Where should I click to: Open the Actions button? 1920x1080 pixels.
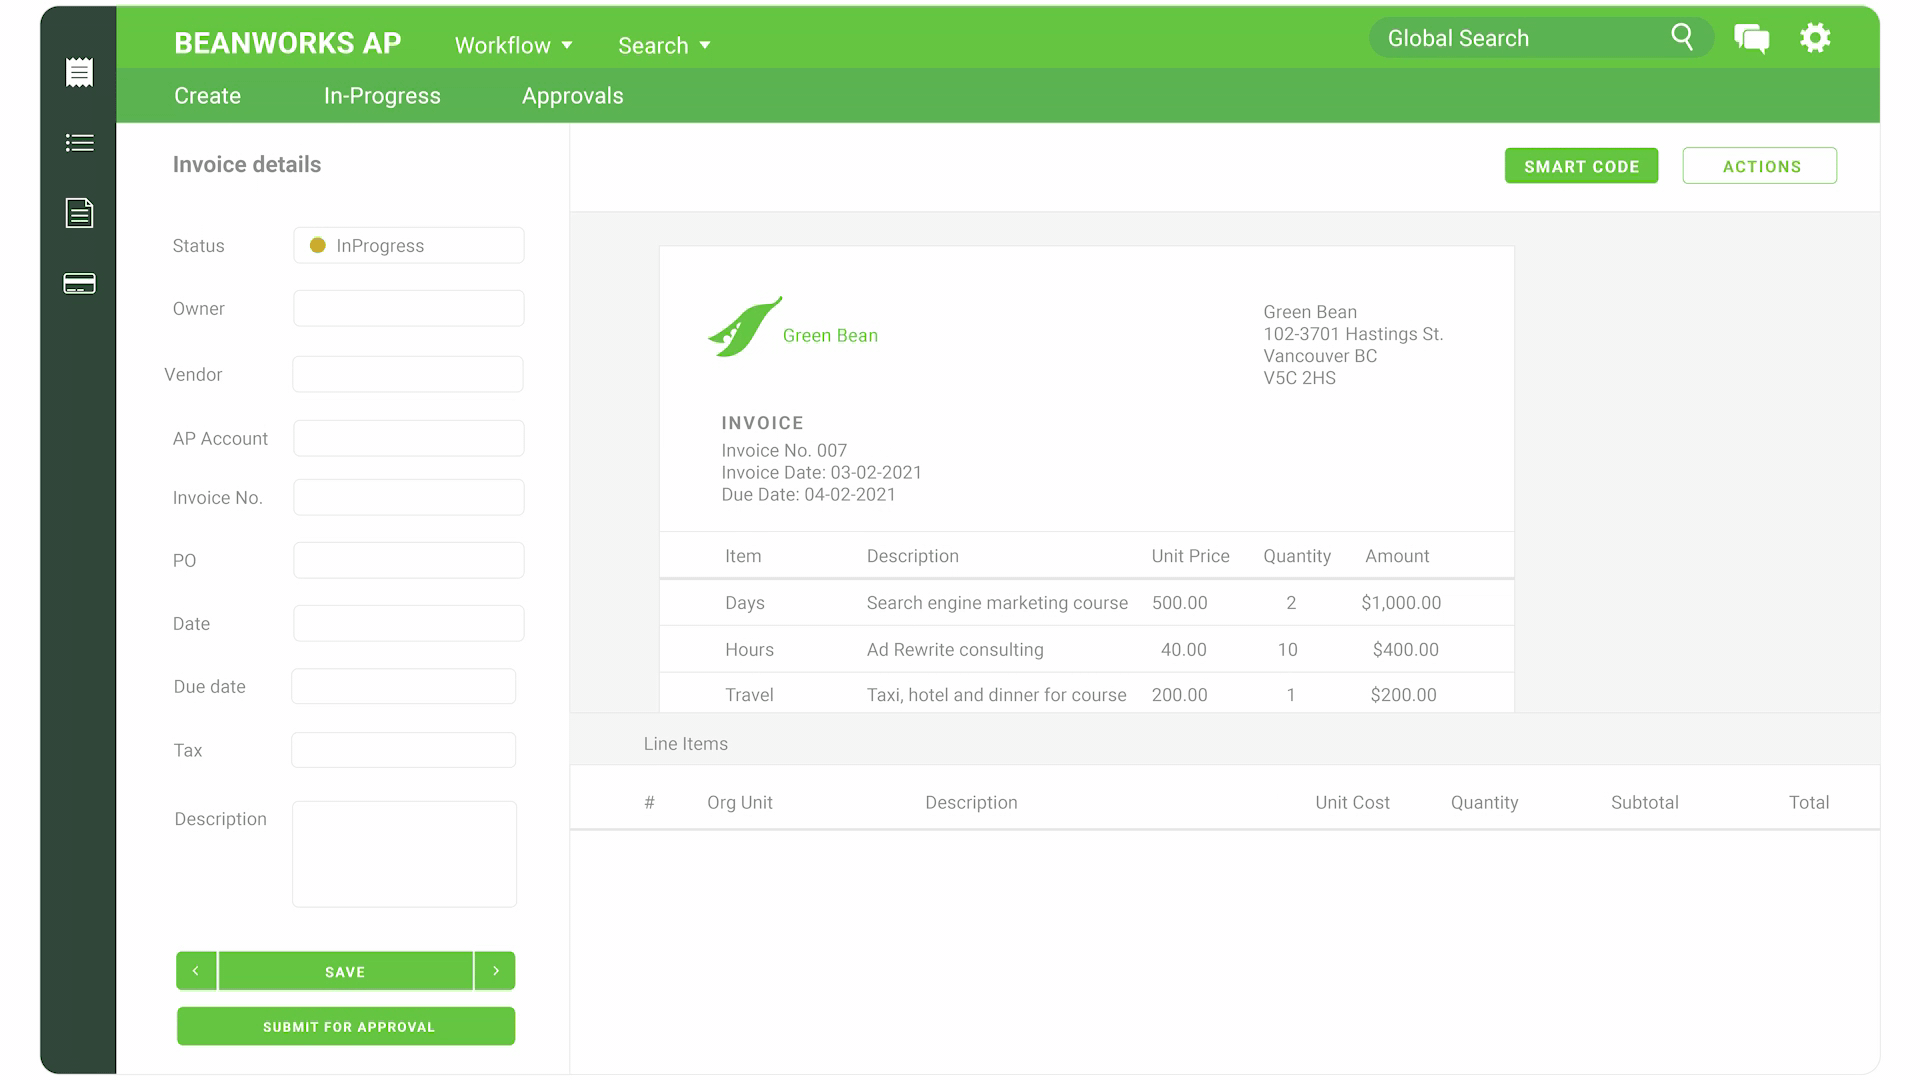(1759, 166)
